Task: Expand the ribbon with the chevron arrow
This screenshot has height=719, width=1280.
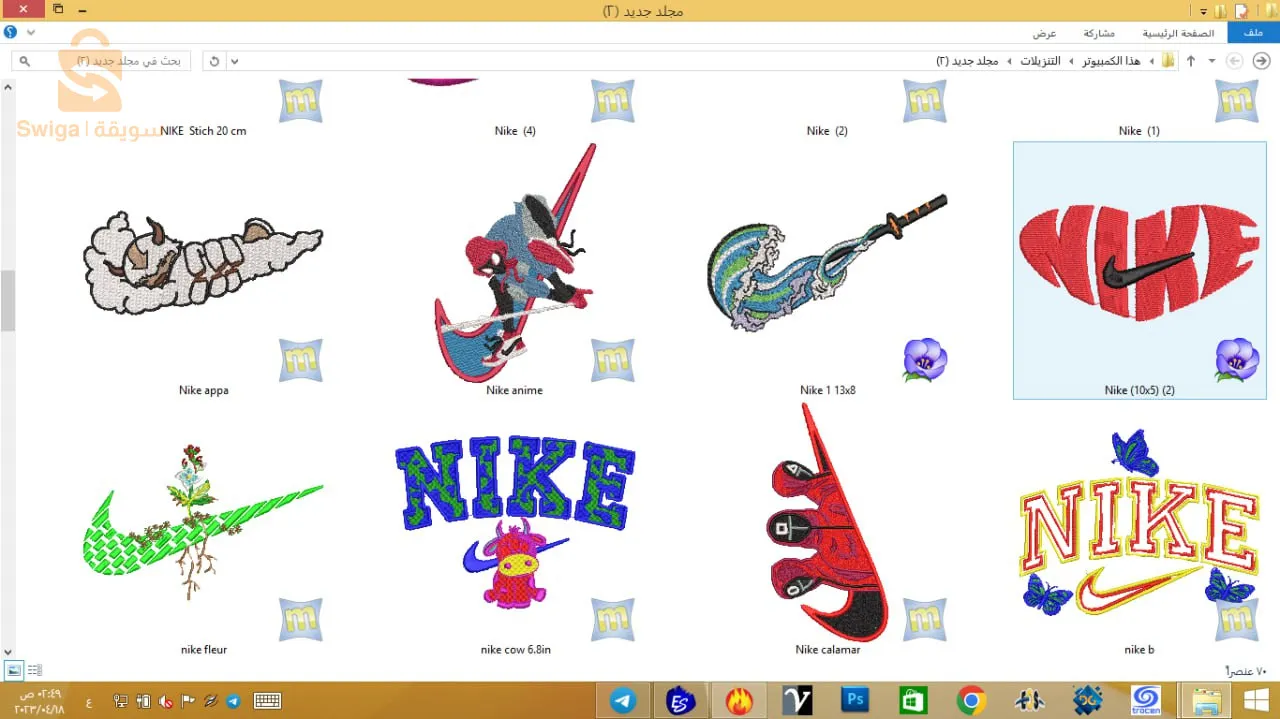Action: tap(31, 33)
